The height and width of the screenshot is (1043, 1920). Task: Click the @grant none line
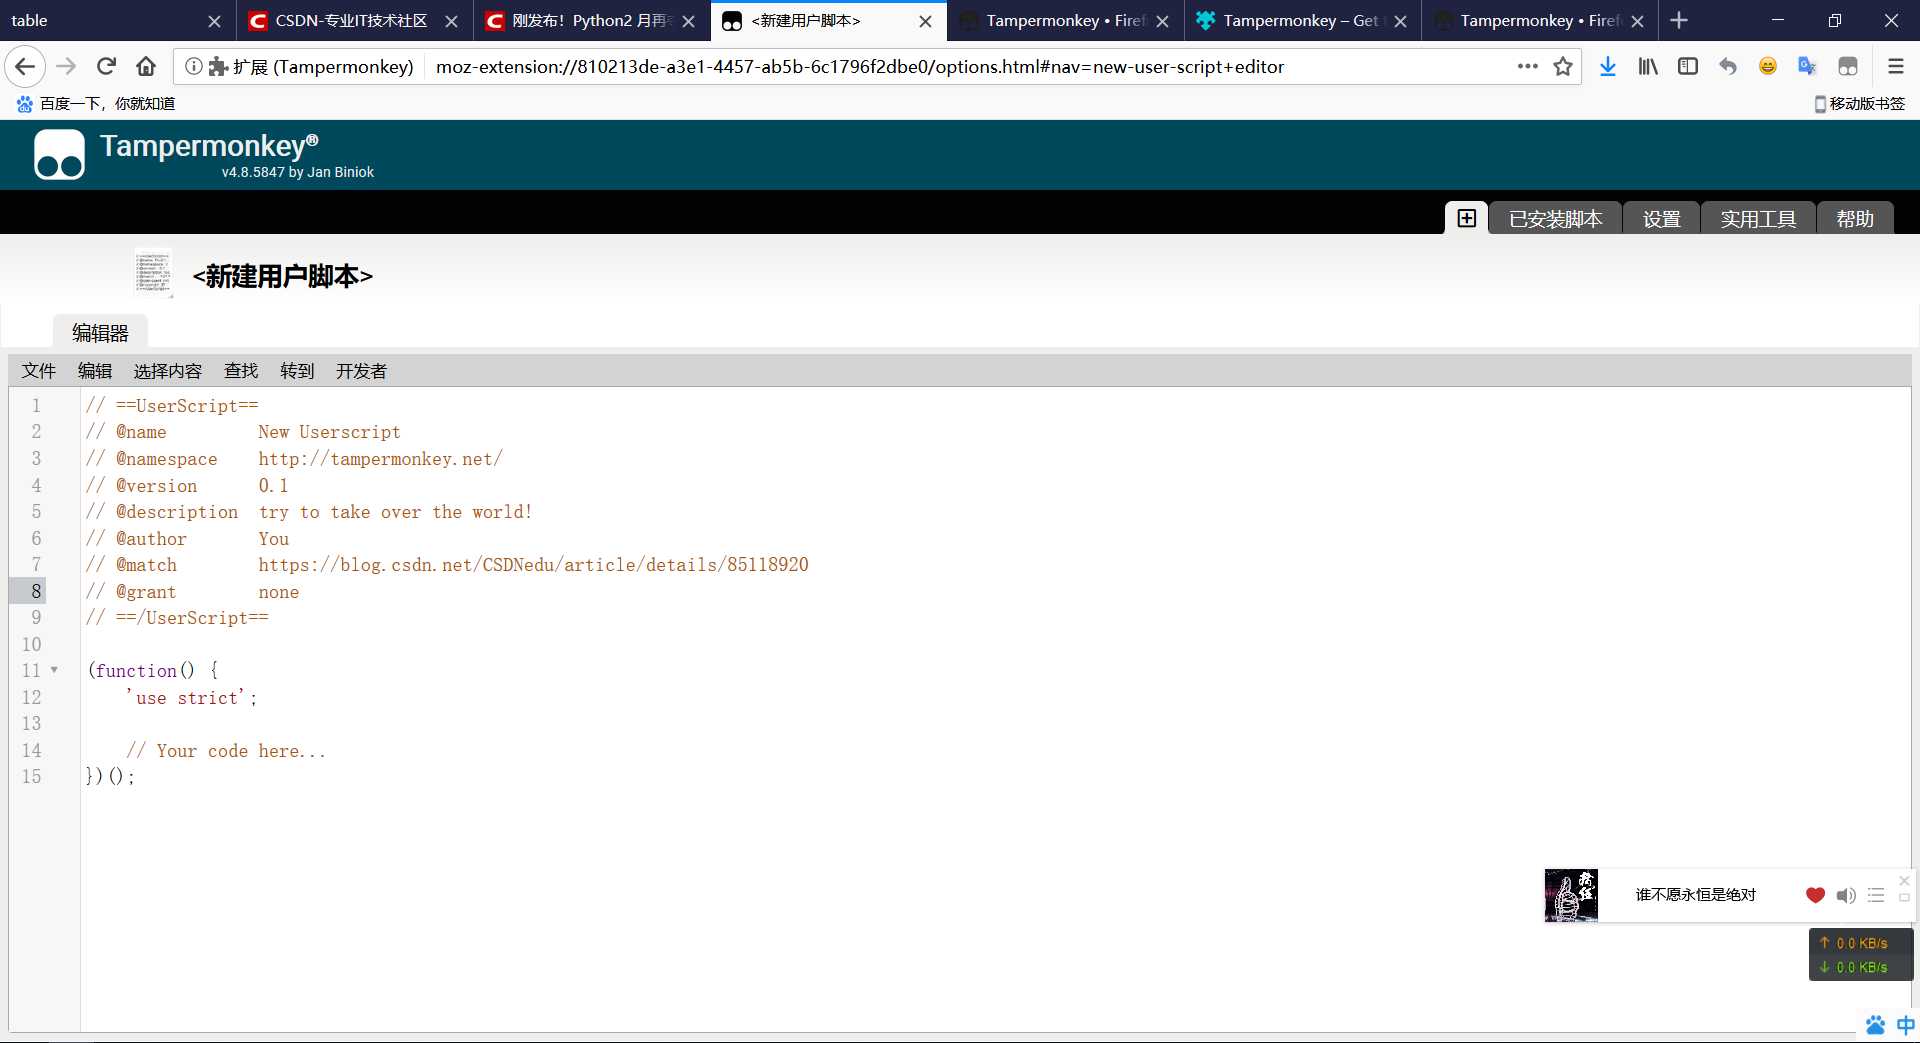(x=192, y=592)
